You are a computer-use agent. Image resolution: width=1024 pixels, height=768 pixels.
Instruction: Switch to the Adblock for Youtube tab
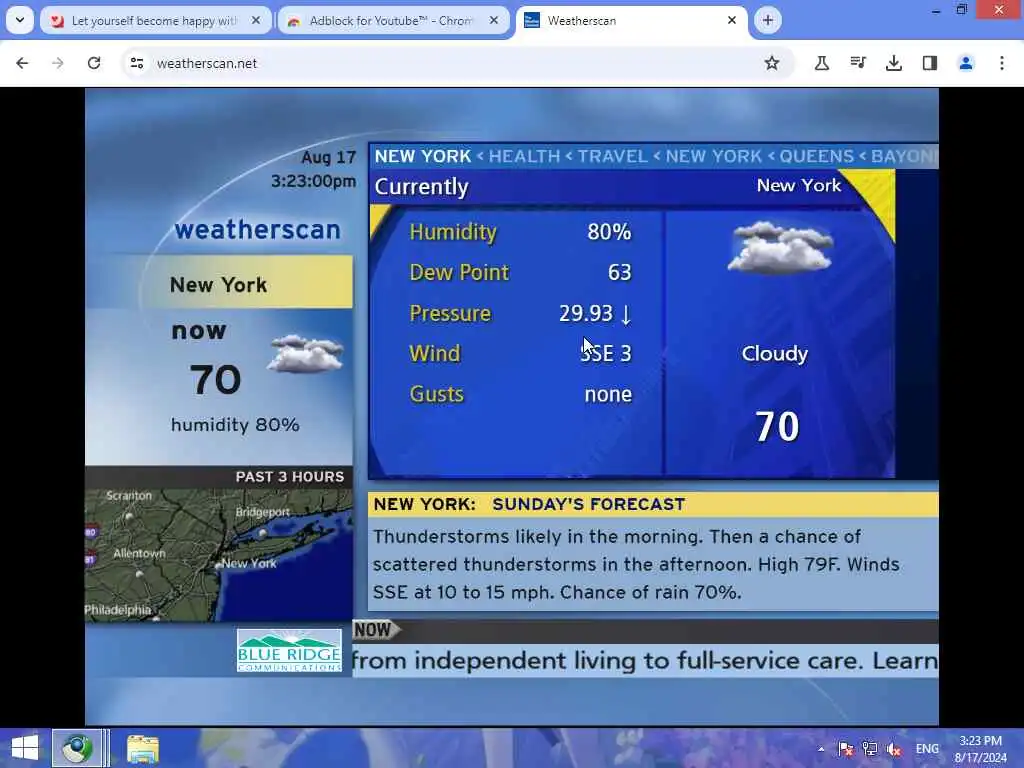tap(392, 21)
